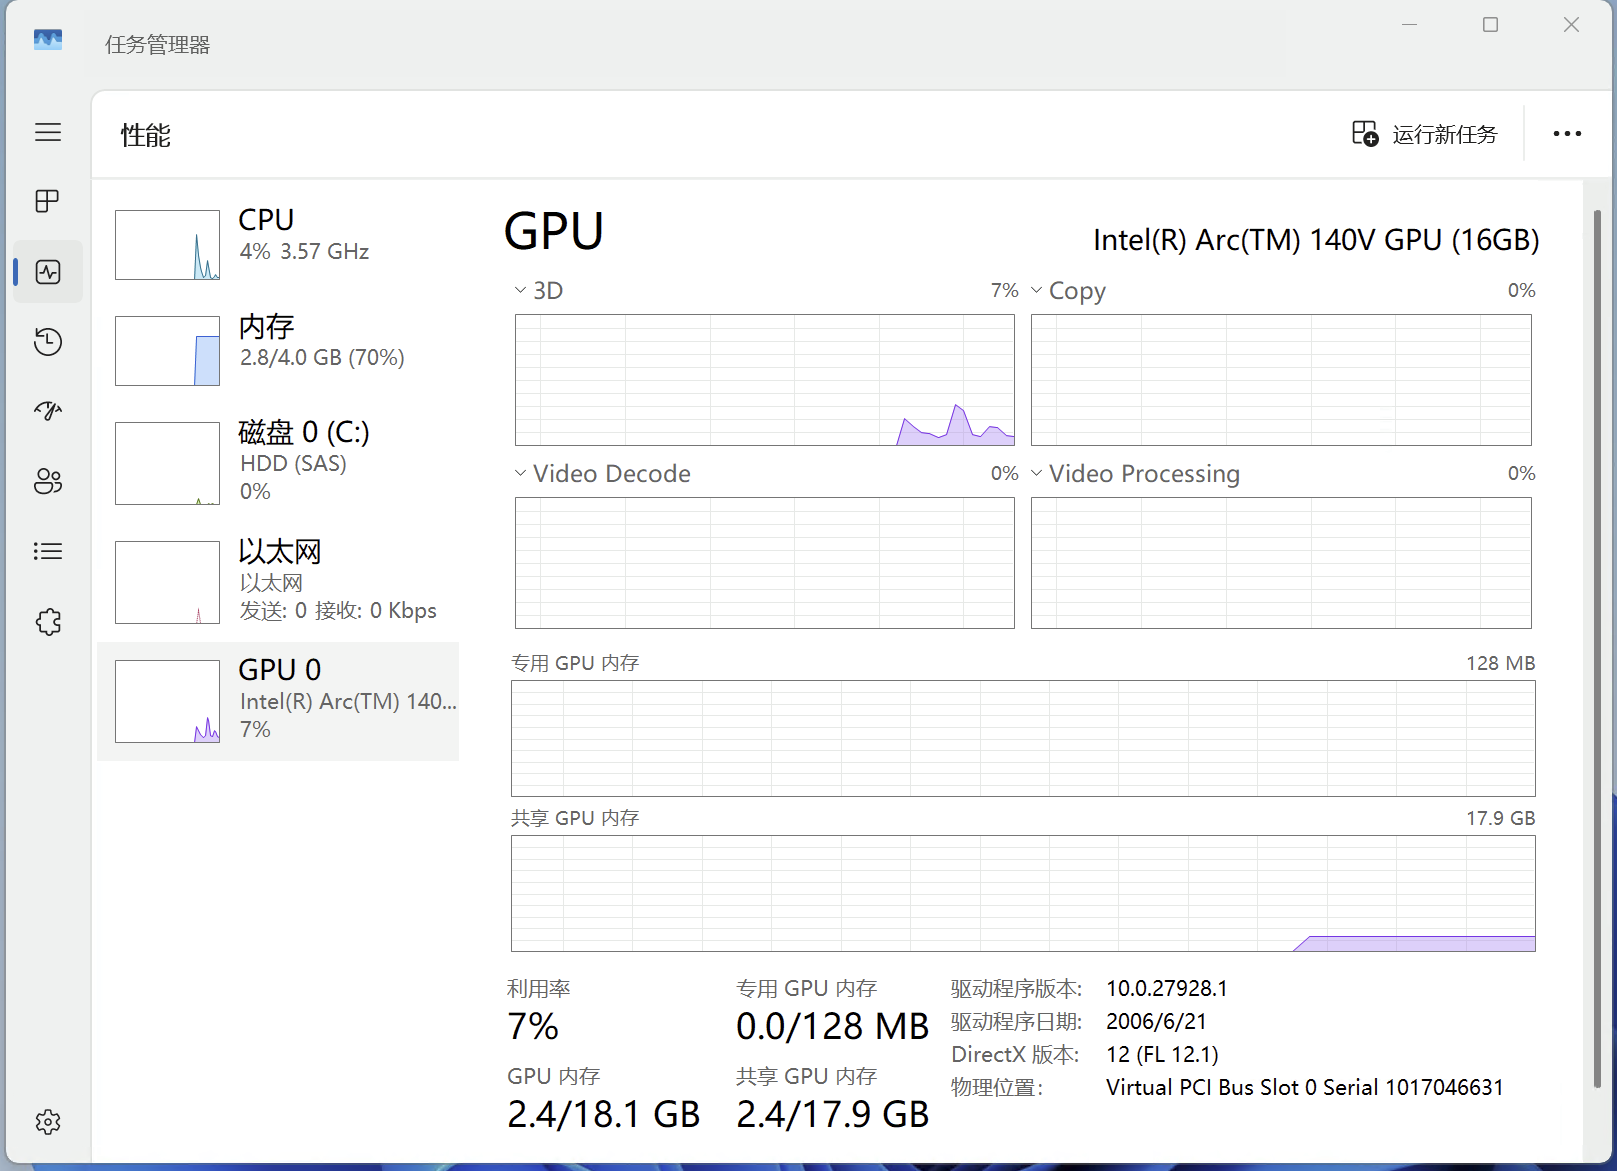The height and width of the screenshot is (1171, 1617).
Task: Select the CPU performance item
Action: (x=278, y=244)
